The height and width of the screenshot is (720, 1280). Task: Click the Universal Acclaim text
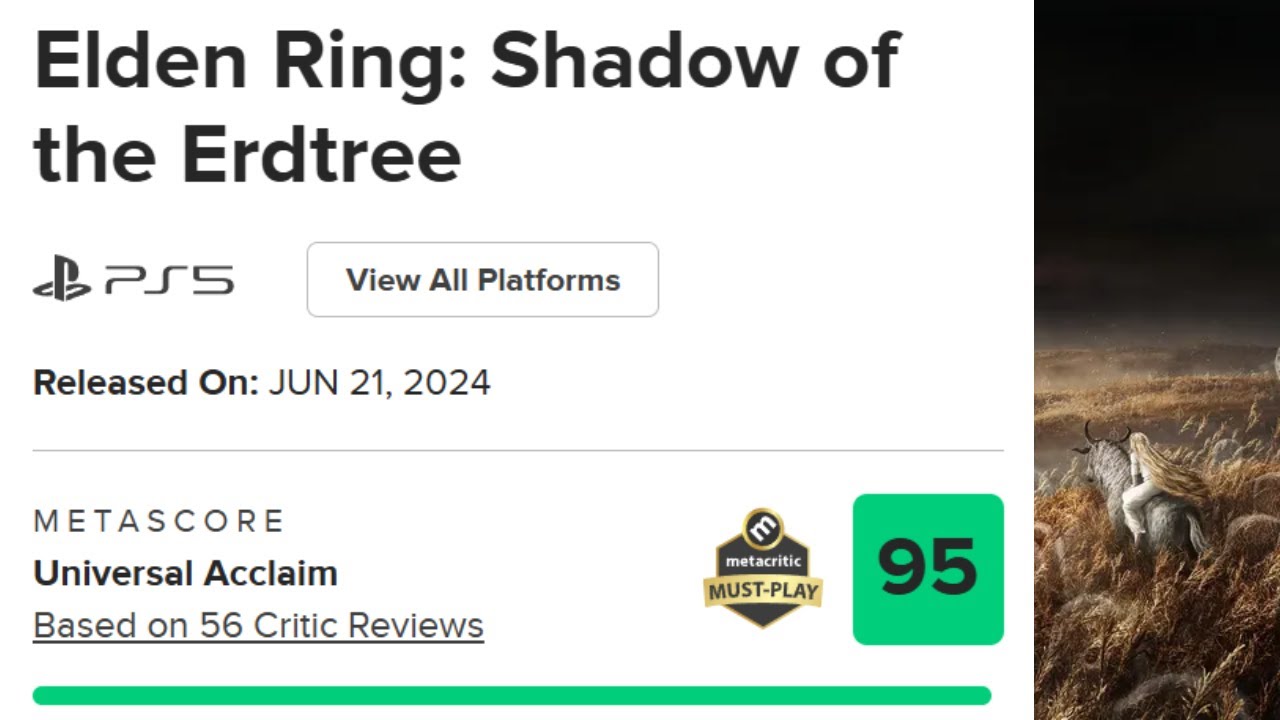click(186, 574)
